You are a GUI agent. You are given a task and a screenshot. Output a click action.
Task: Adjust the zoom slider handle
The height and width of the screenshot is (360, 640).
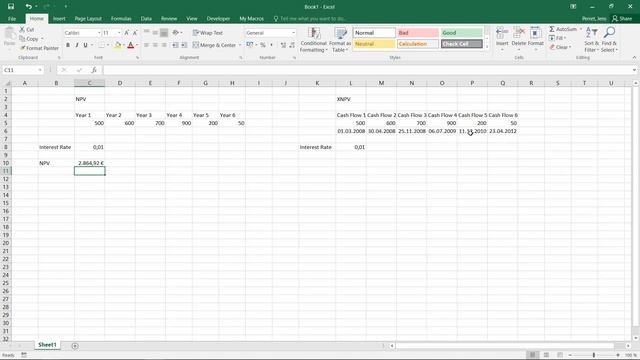(594, 355)
